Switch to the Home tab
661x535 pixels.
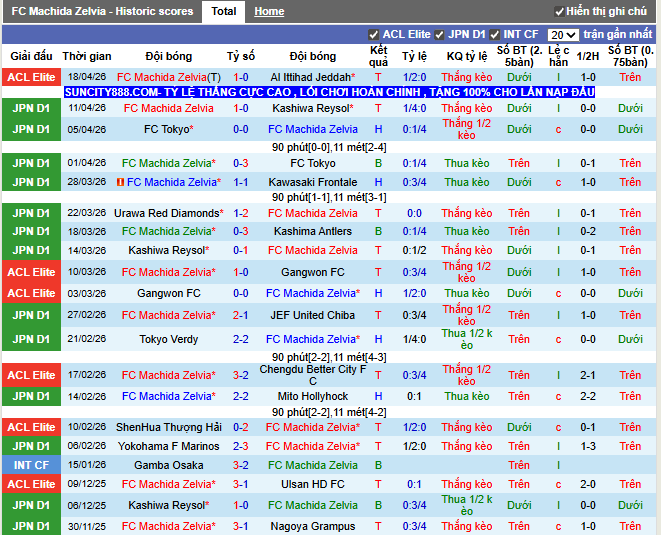pos(268,12)
